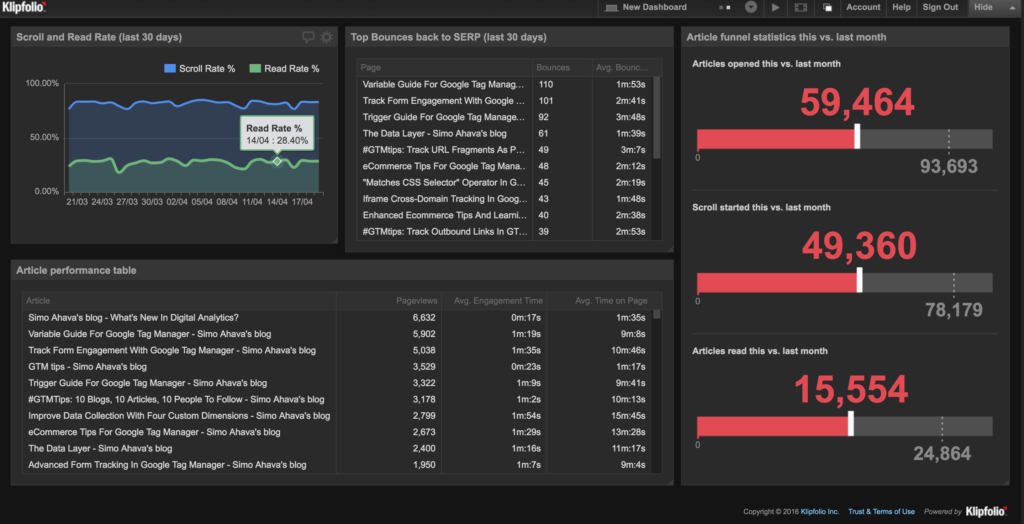Start the dashboard play slideshow
1024x524 pixels.
pos(775,7)
